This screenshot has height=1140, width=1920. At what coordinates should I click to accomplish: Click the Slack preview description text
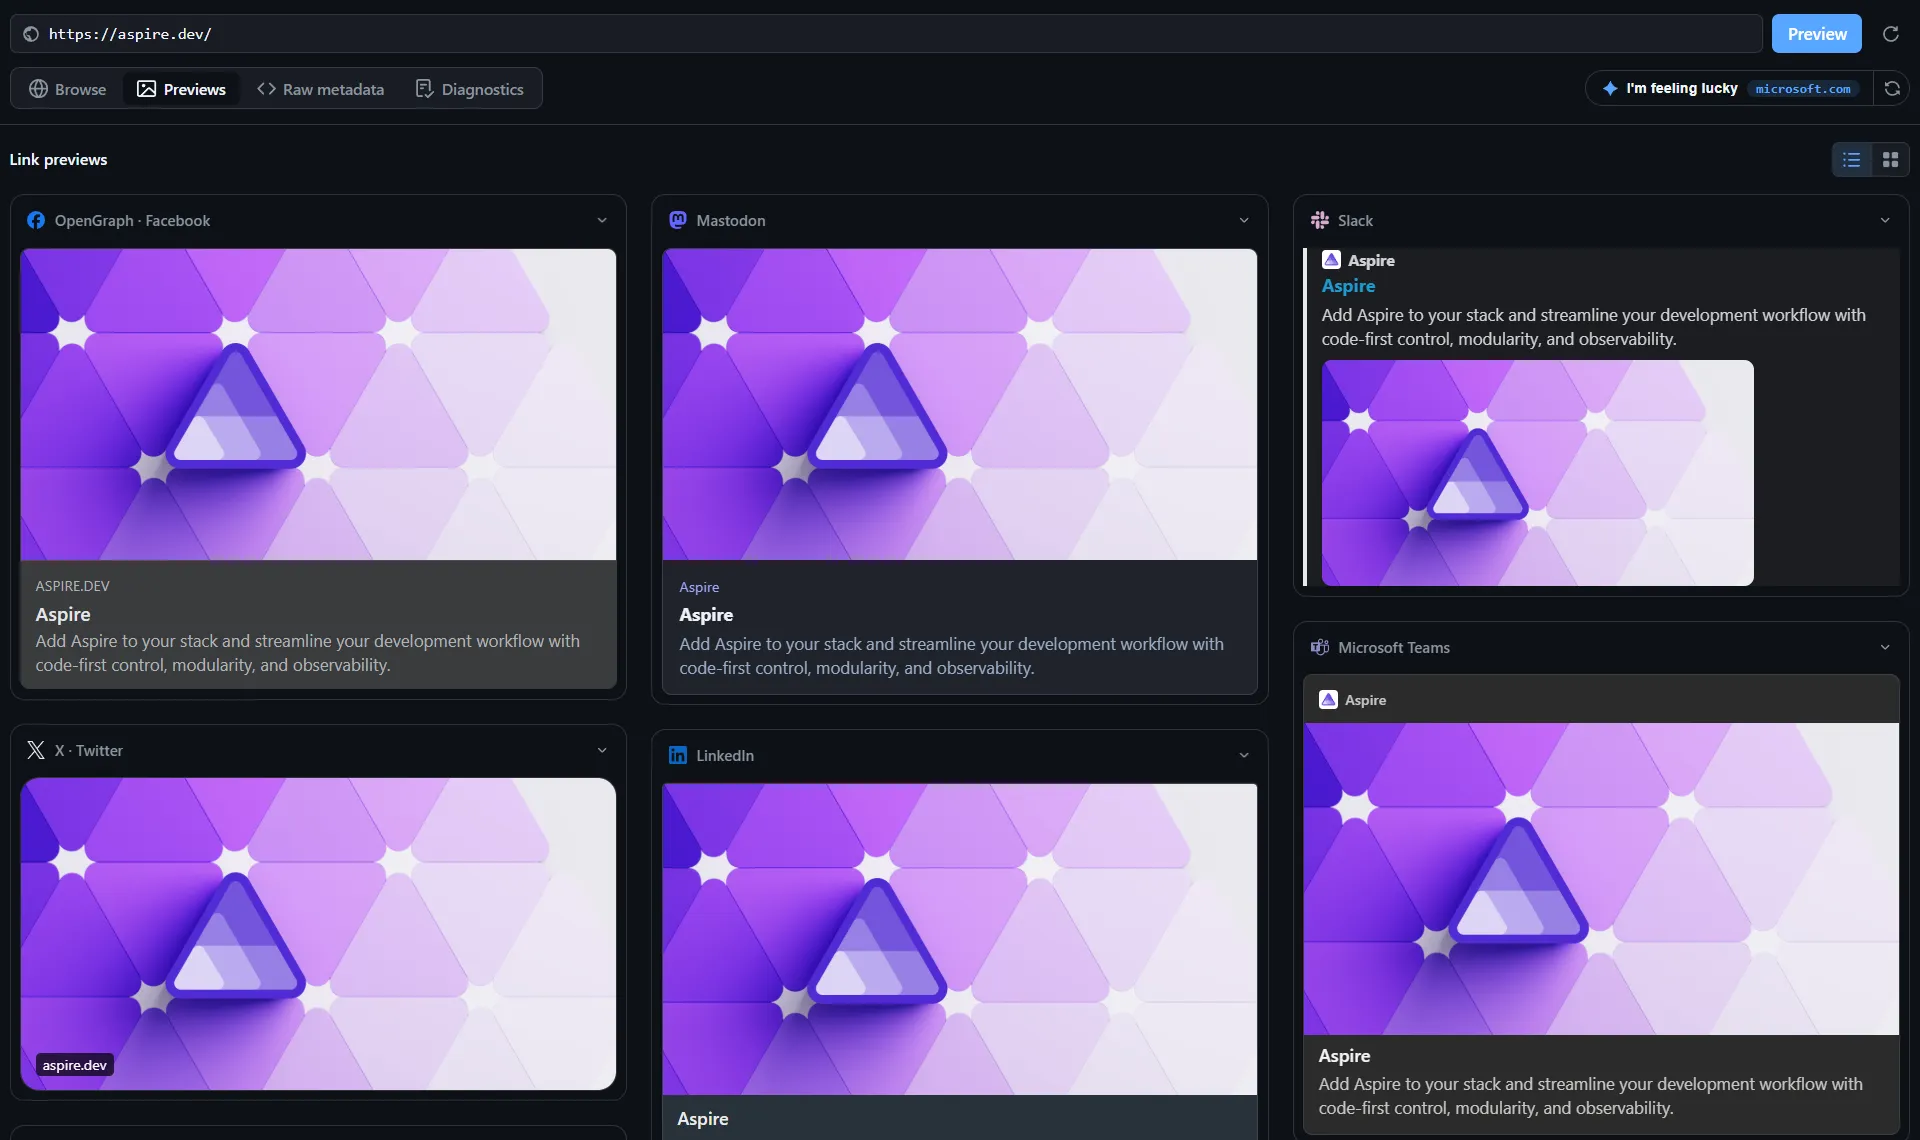(x=1593, y=327)
